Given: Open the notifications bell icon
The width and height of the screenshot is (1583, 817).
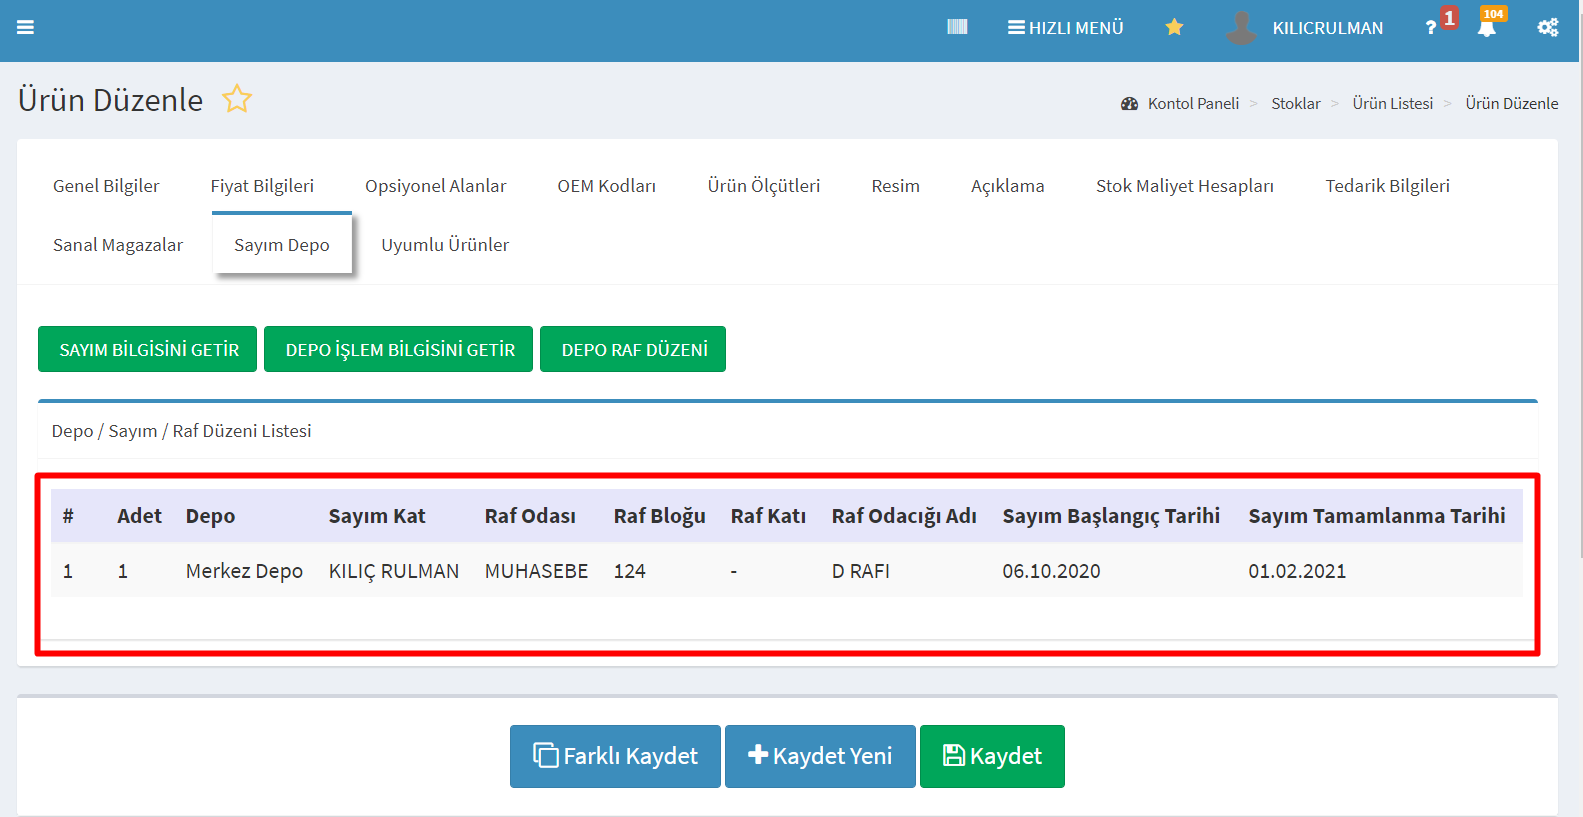Looking at the screenshot, I should point(1487,28).
